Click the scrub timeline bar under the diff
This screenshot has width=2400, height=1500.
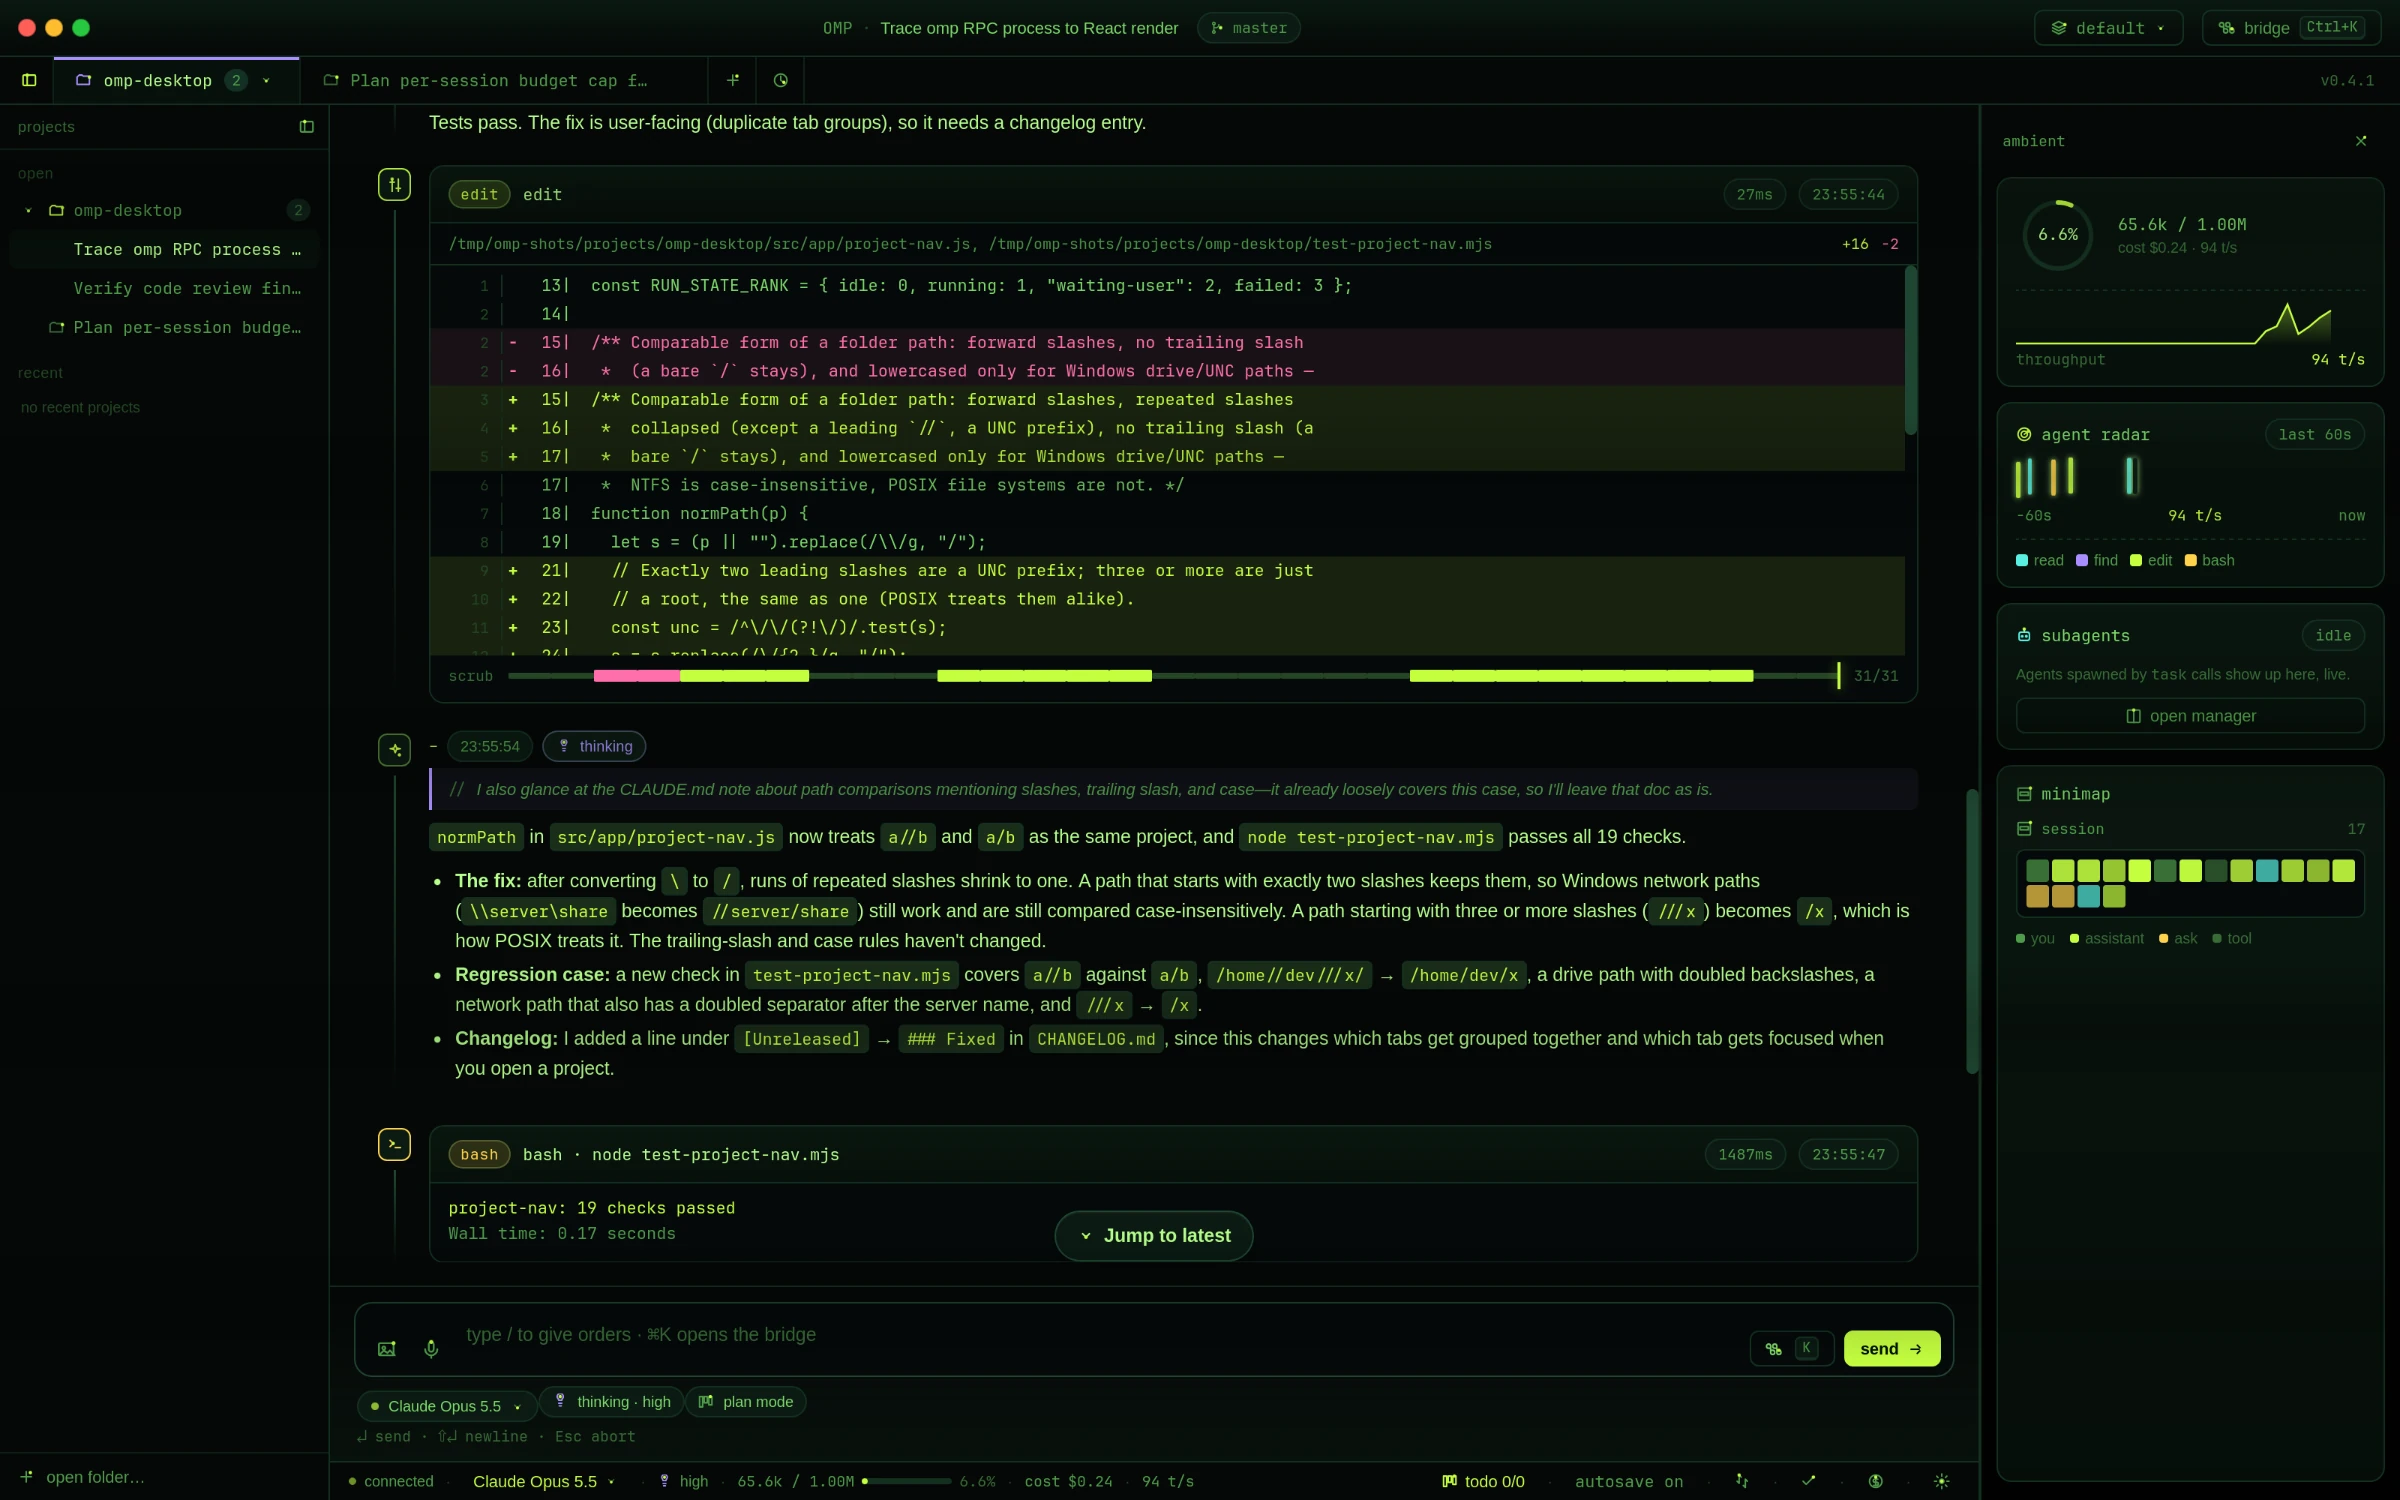1174,676
